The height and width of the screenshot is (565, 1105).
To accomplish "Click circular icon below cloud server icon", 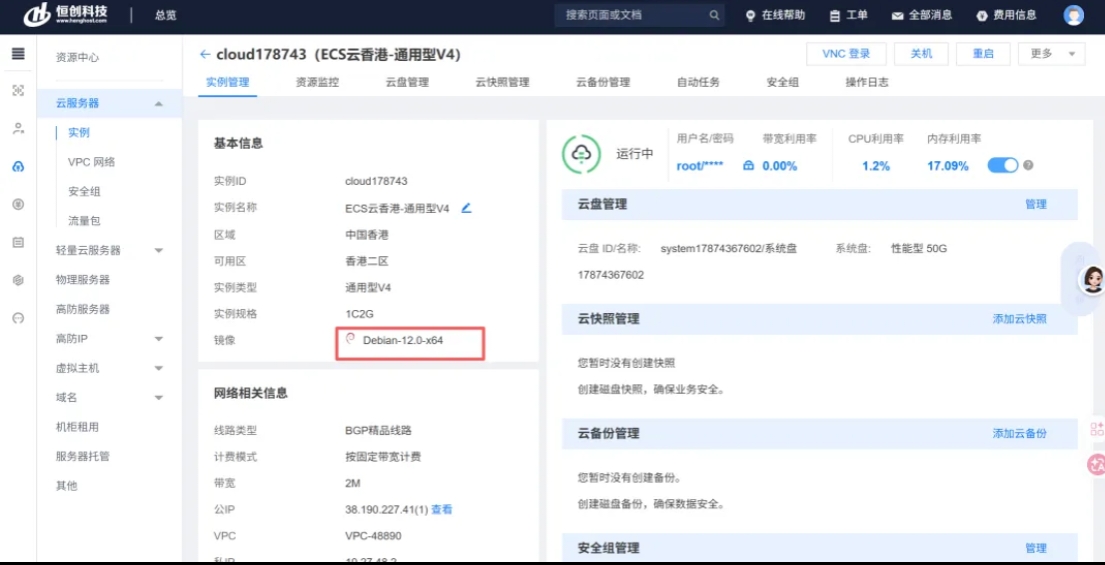I will point(18,204).
